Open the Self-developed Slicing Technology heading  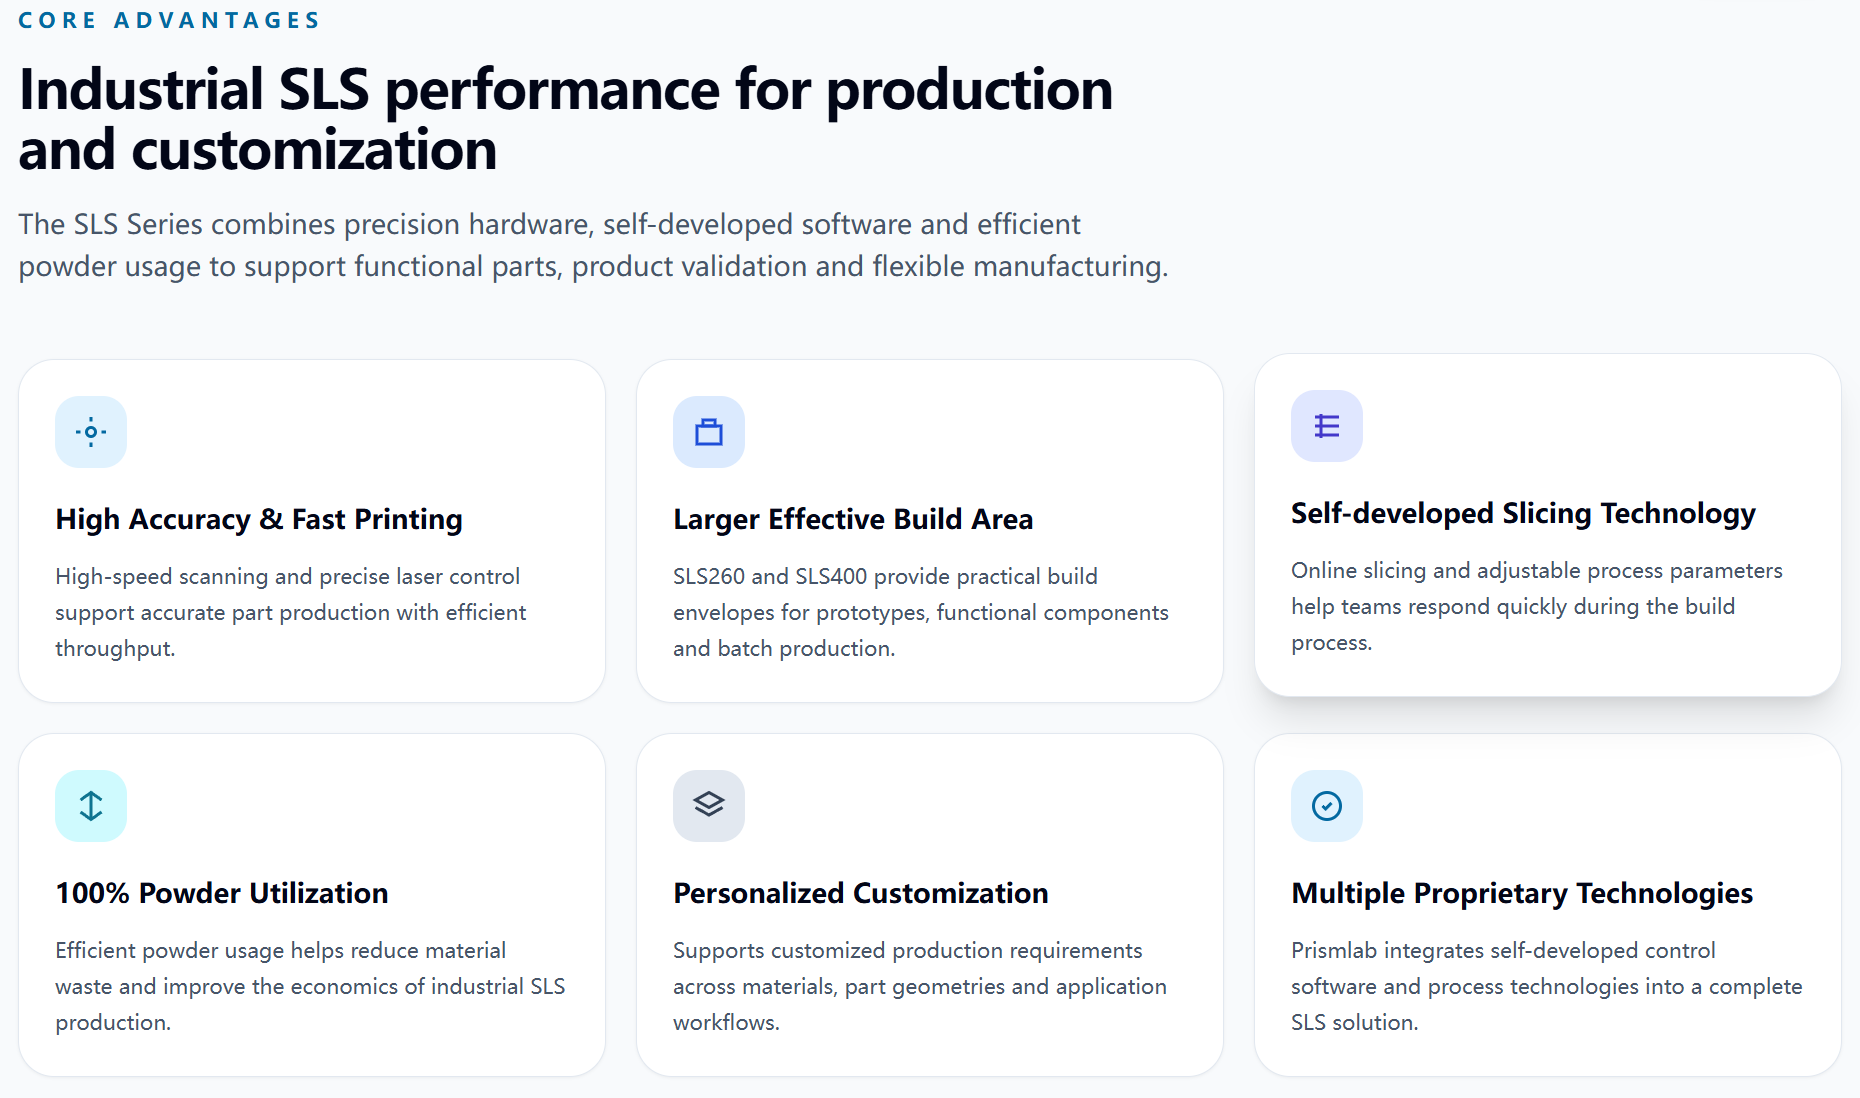(x=1523, y=513)
